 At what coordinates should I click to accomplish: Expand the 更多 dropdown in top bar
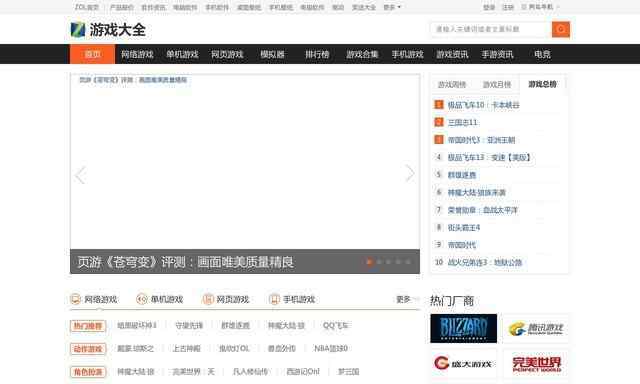click(392, 7)
